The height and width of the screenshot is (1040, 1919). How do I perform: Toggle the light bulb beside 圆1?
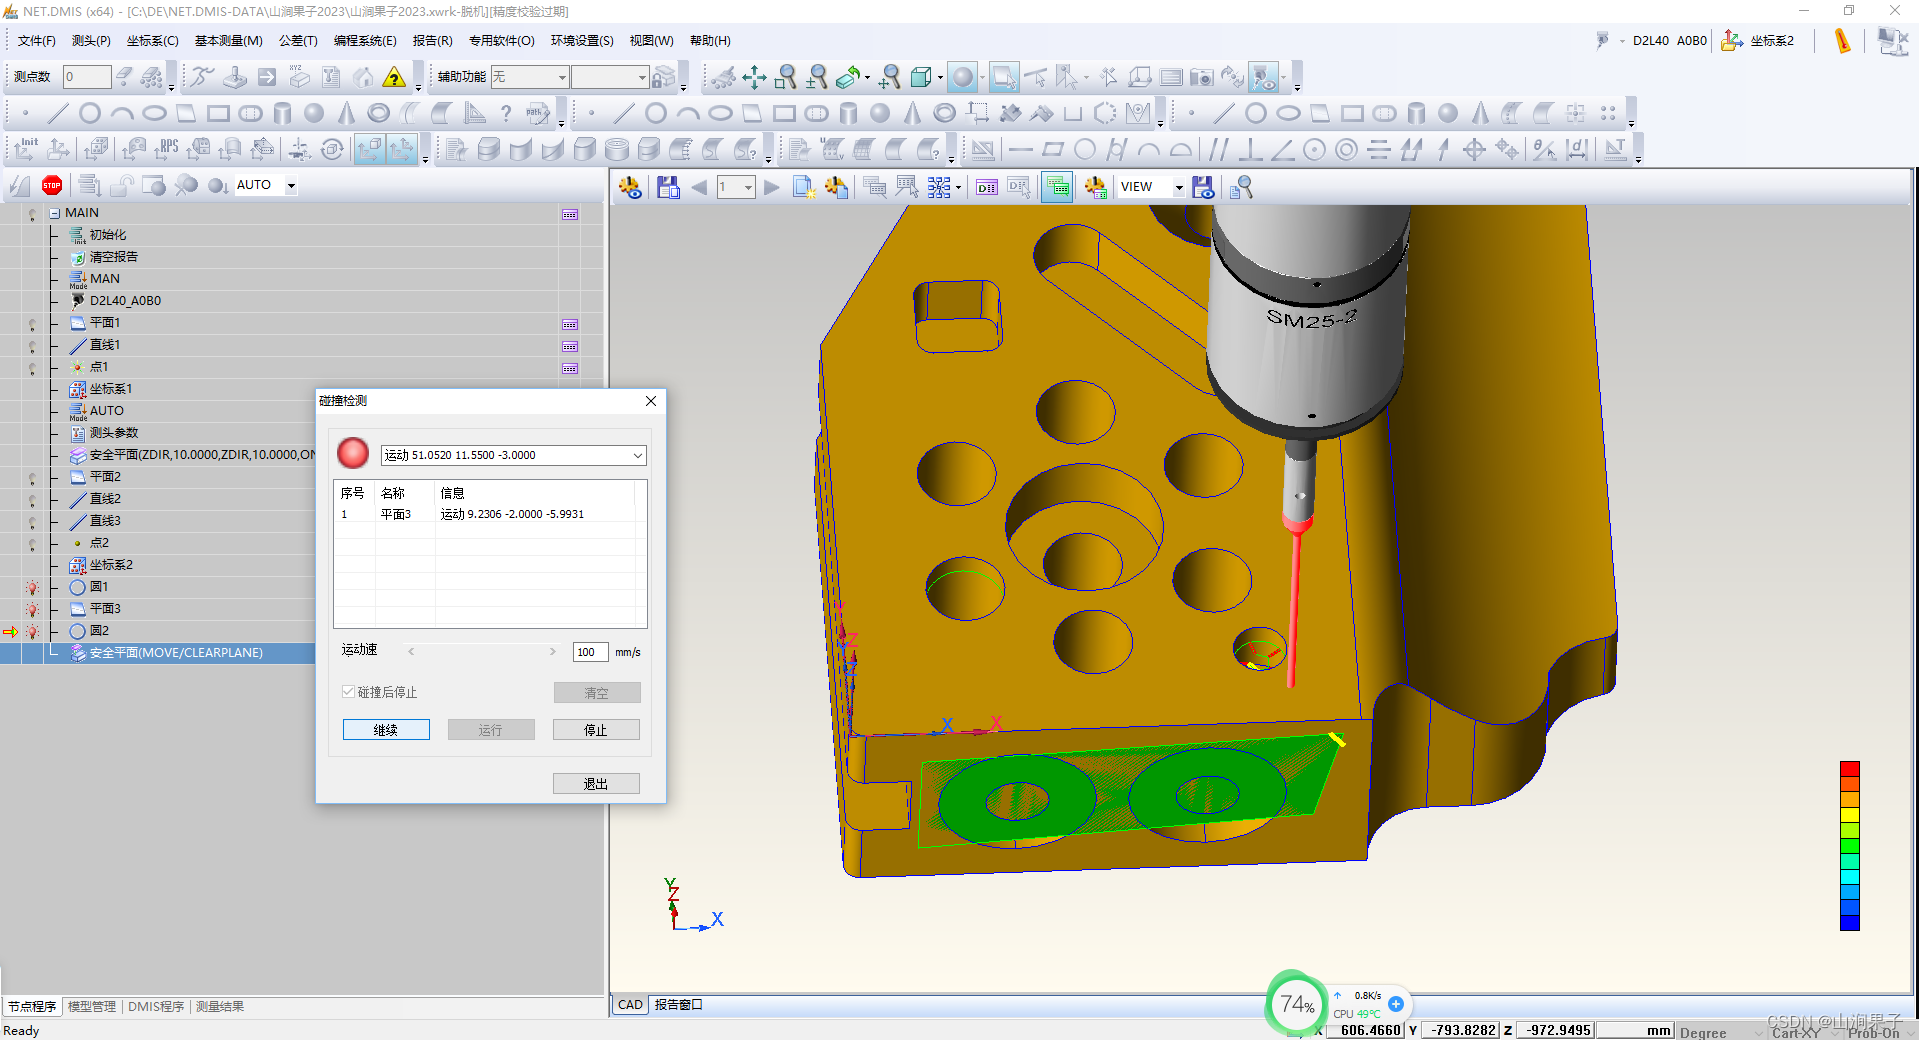click(32, 587)
